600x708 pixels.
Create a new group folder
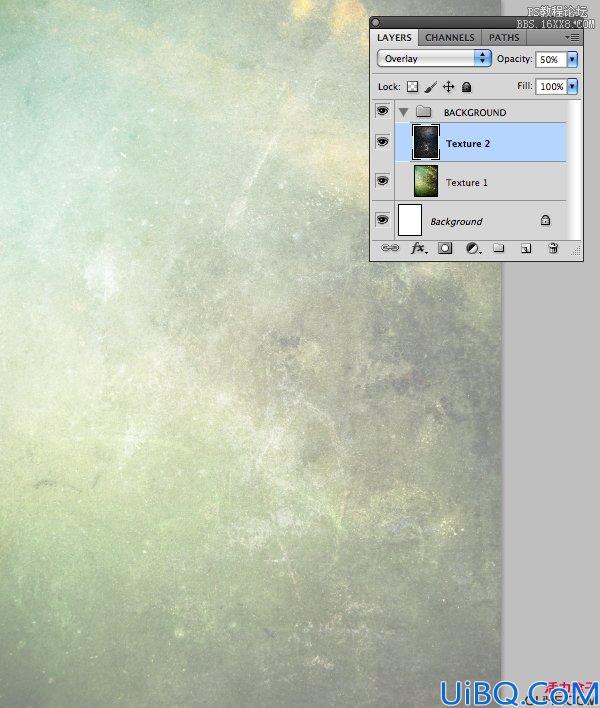click(x=499, y=247)
